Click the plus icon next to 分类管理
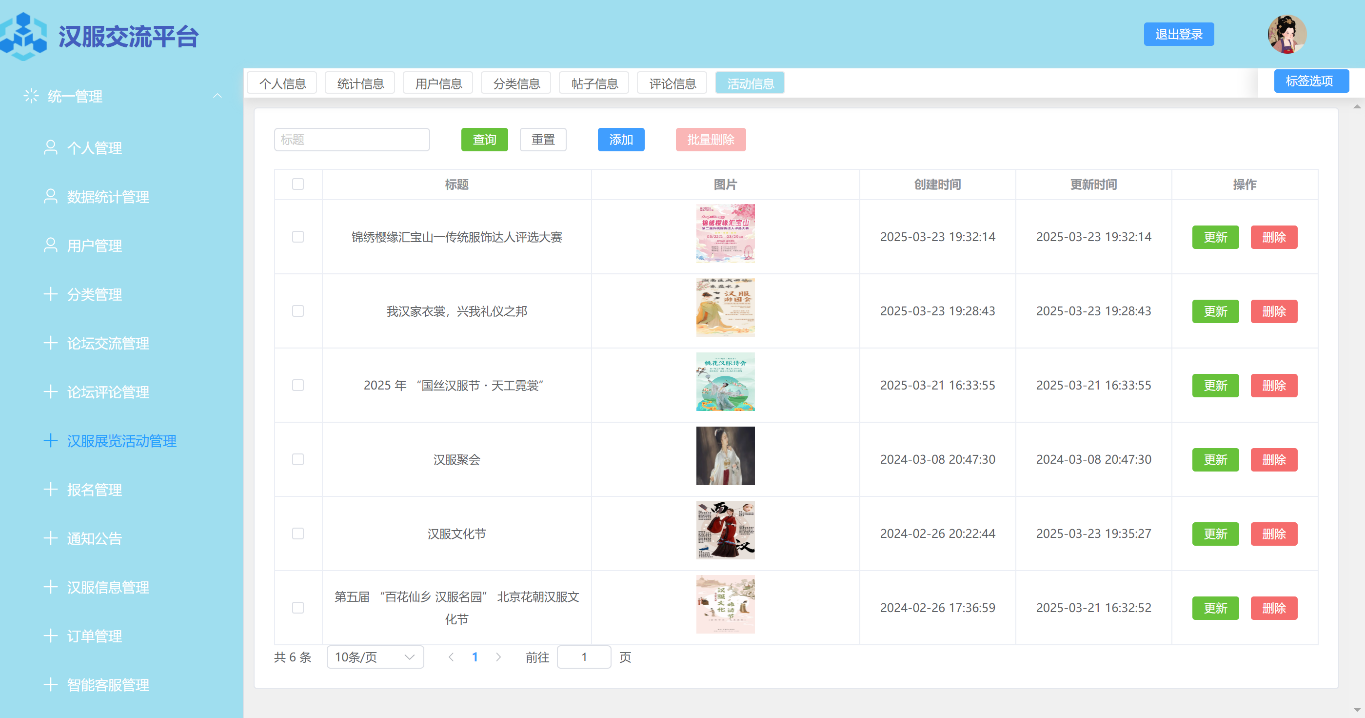The image size is (1365, 718). pyautogui.click(x=50, y=294)
